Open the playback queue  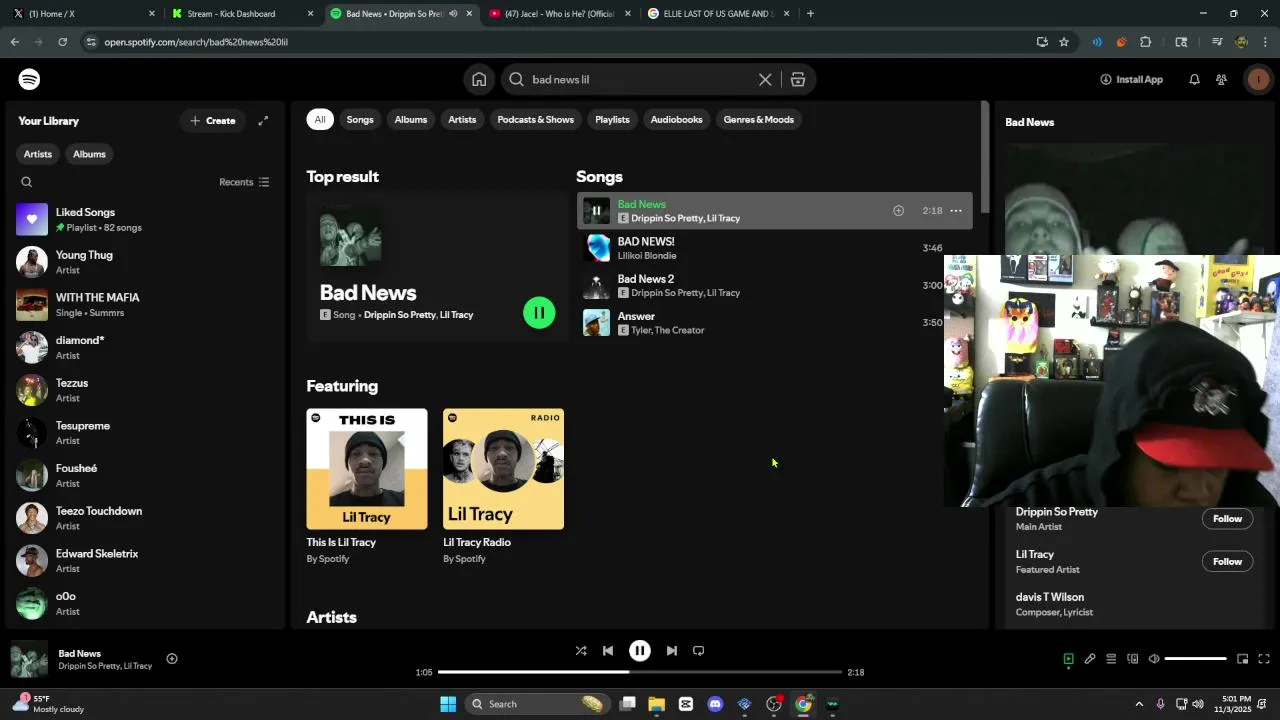[x=1111, y=659]
